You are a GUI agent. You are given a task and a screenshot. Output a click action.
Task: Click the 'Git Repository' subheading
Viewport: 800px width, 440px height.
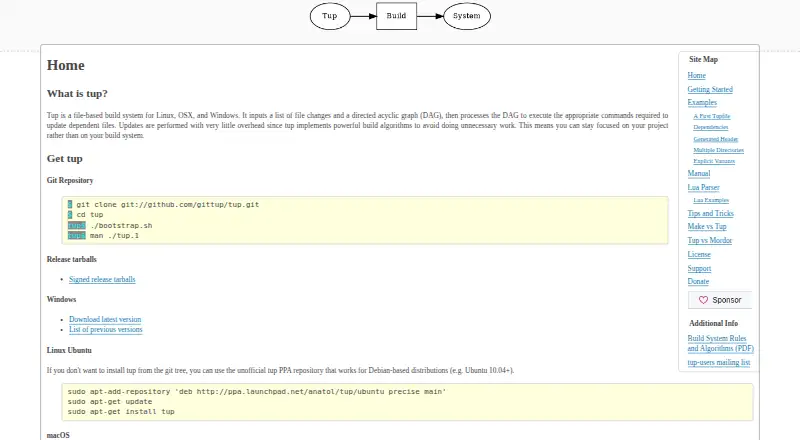70,181
